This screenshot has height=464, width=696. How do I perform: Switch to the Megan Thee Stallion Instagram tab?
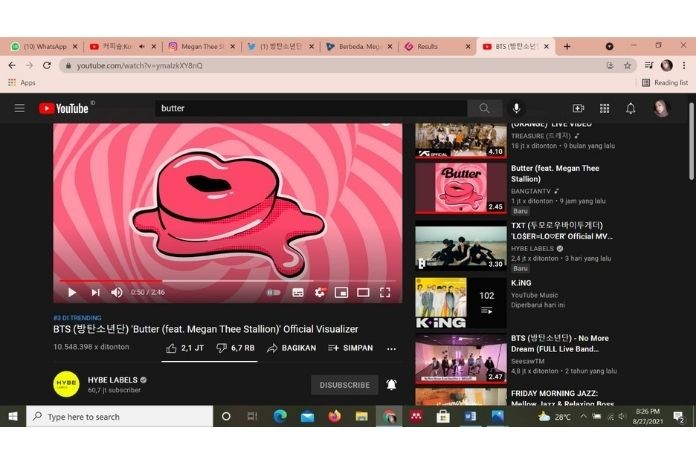click(200, 46)
